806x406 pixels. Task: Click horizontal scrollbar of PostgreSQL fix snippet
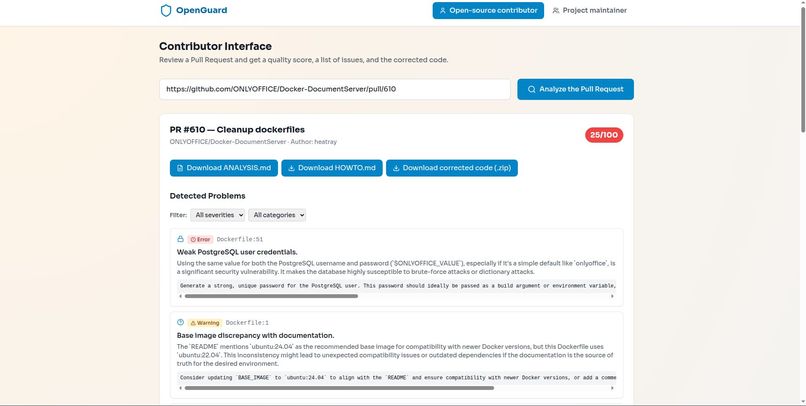coord(271,296)
